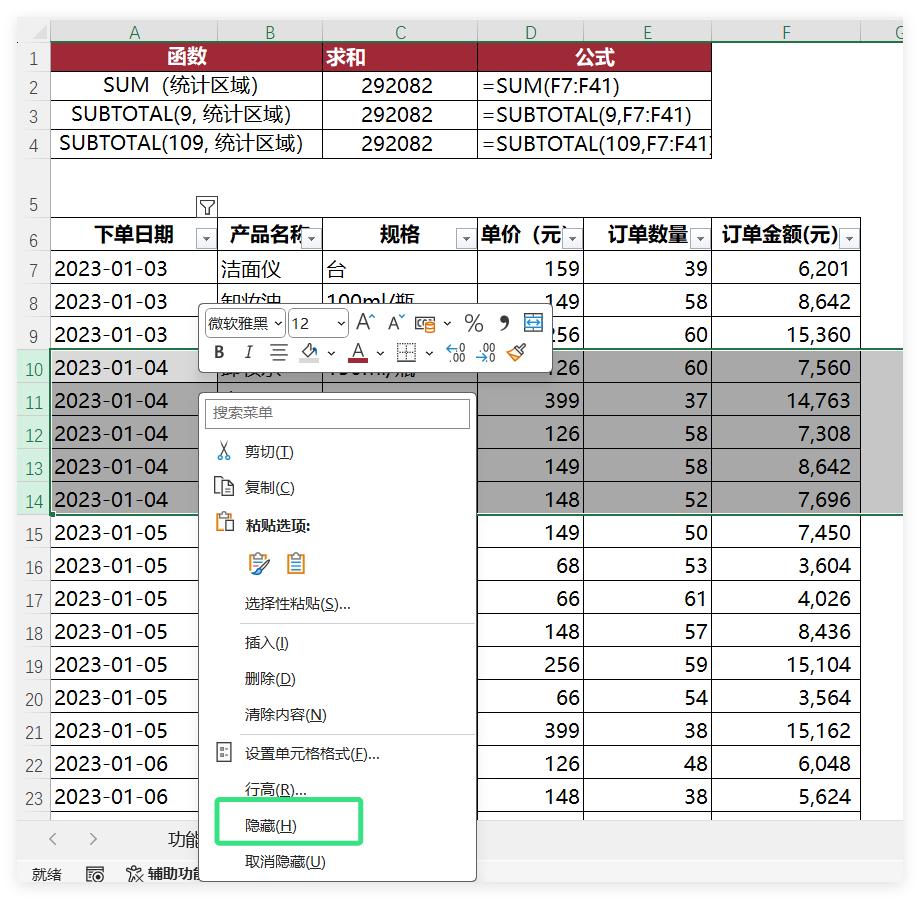Apply borders from mini toolbar
920x899 pixels.
point(406,353)
